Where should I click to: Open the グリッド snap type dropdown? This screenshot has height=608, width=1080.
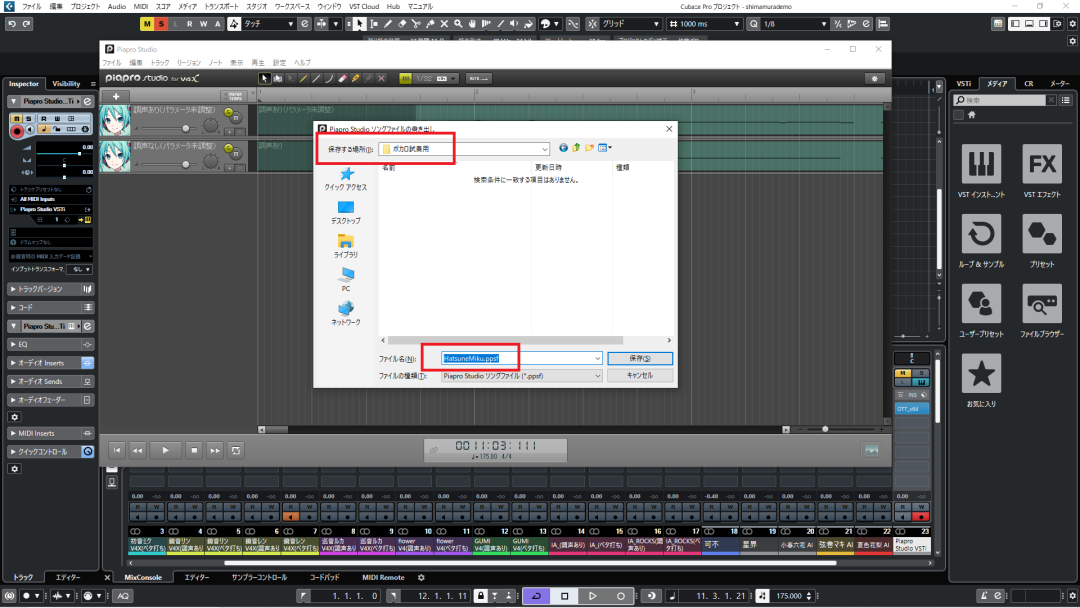point(631,24)
